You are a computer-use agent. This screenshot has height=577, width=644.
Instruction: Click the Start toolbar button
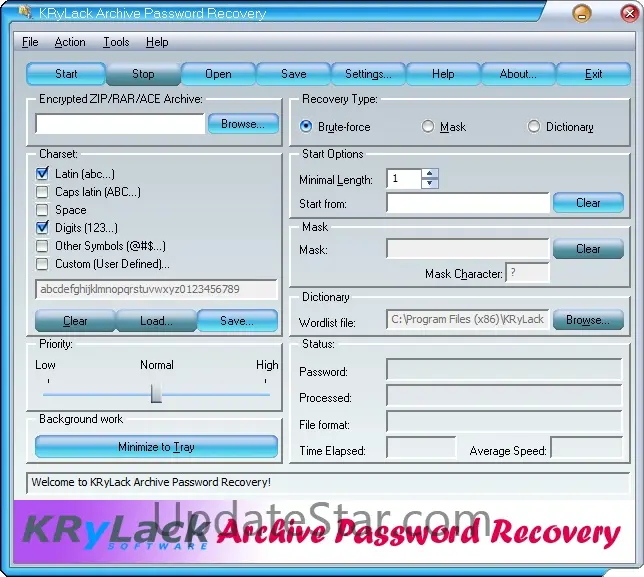pyautogui.click(x=66, y=74)
